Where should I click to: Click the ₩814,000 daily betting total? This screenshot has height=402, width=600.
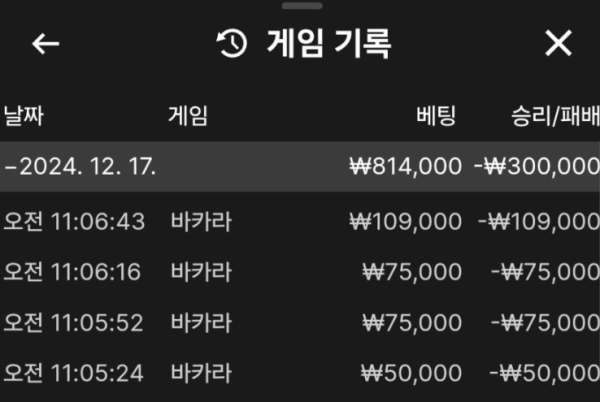click(x=406, y=167)
